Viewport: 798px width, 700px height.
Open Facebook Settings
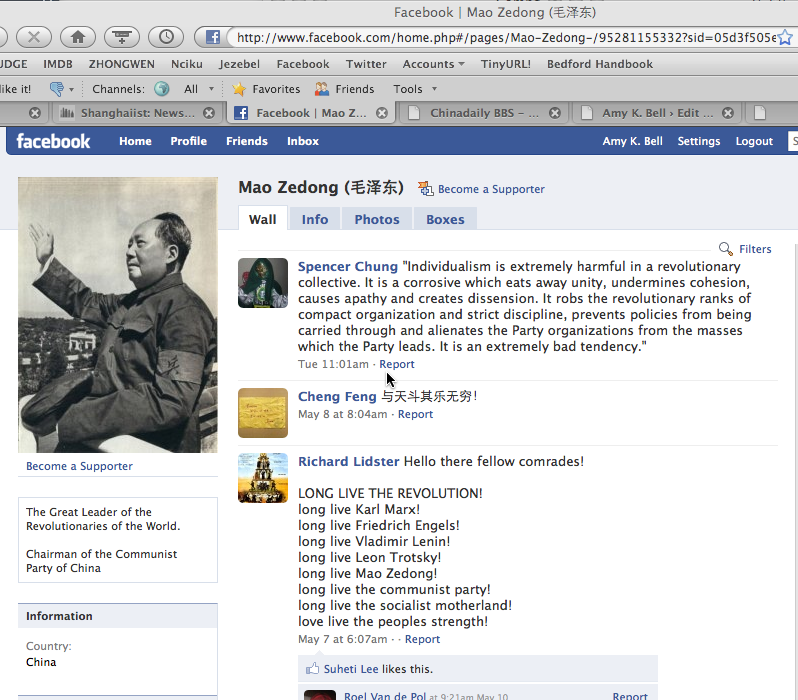click(x=699, y=141)
